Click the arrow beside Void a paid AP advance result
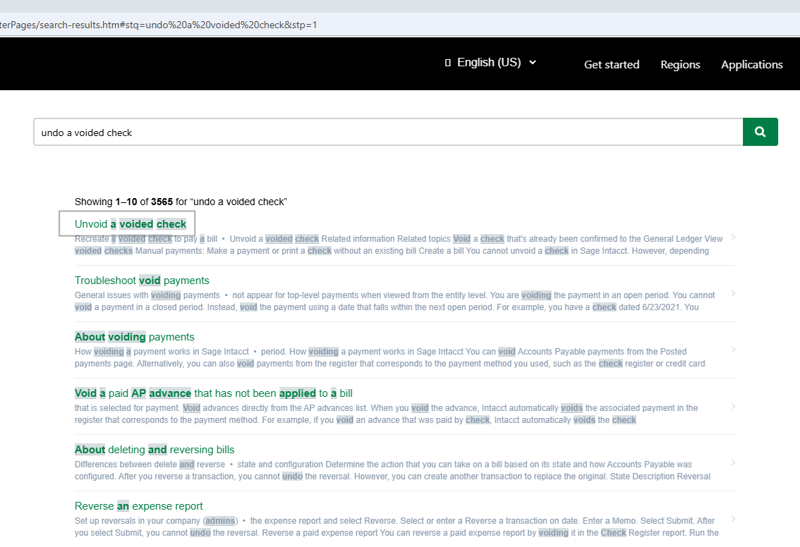800x547 pixels. click(733, 407)
